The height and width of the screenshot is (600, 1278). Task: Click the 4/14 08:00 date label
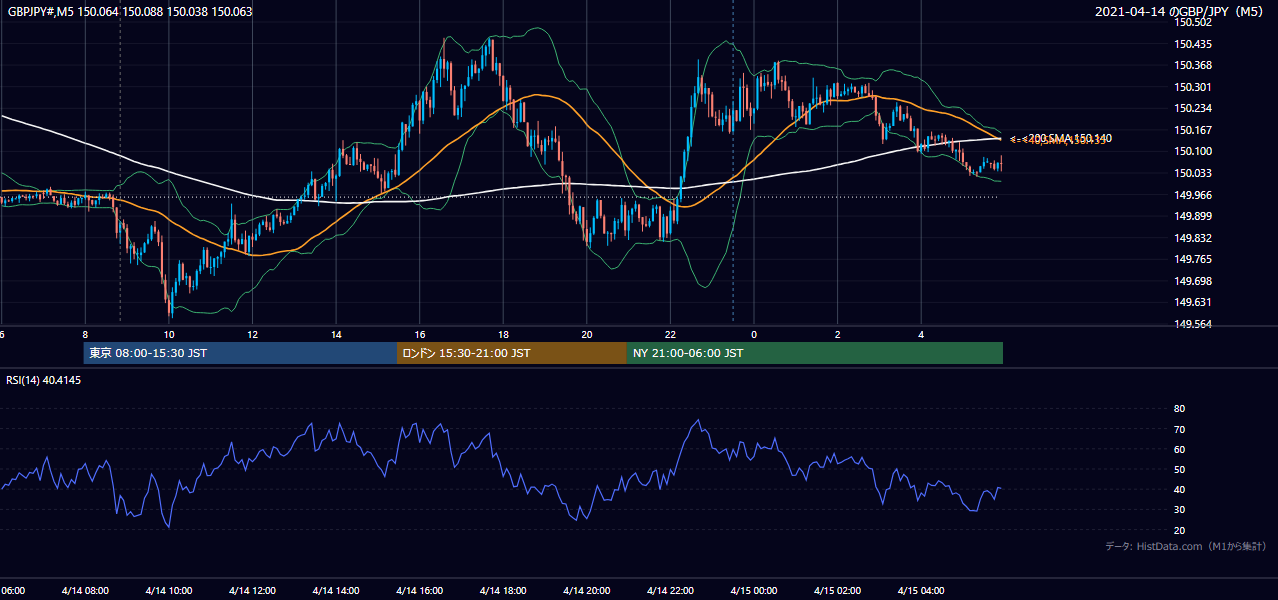[x=85, y=591]
